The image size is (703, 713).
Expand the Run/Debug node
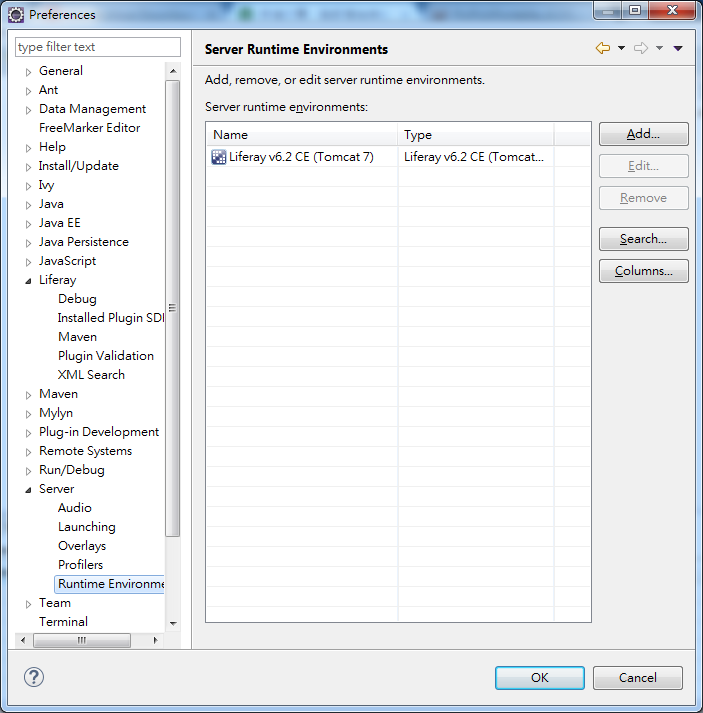click(x=28, y=471)
